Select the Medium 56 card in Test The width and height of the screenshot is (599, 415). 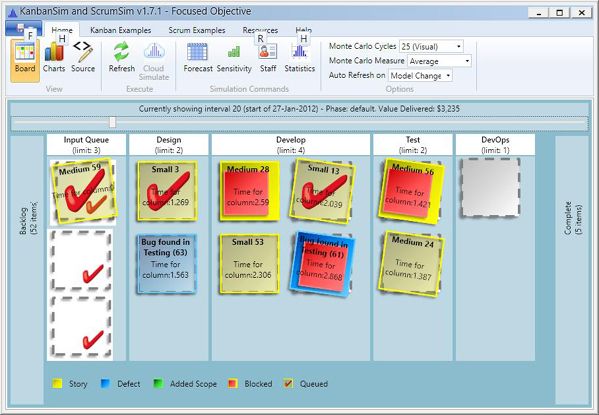pos(412,191)
